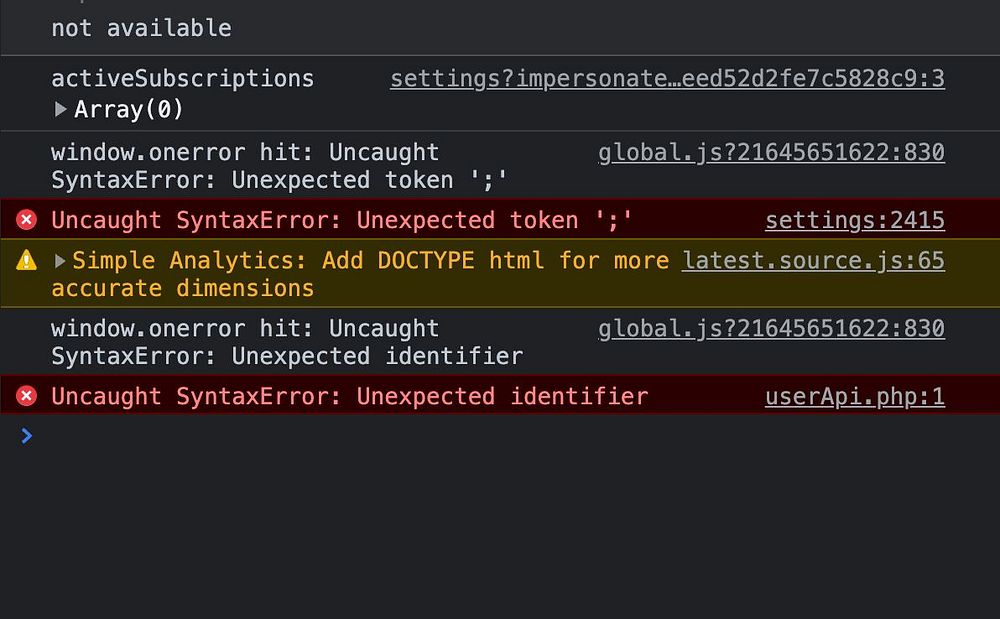Open the settings:2415 source link

coord(854,220)
